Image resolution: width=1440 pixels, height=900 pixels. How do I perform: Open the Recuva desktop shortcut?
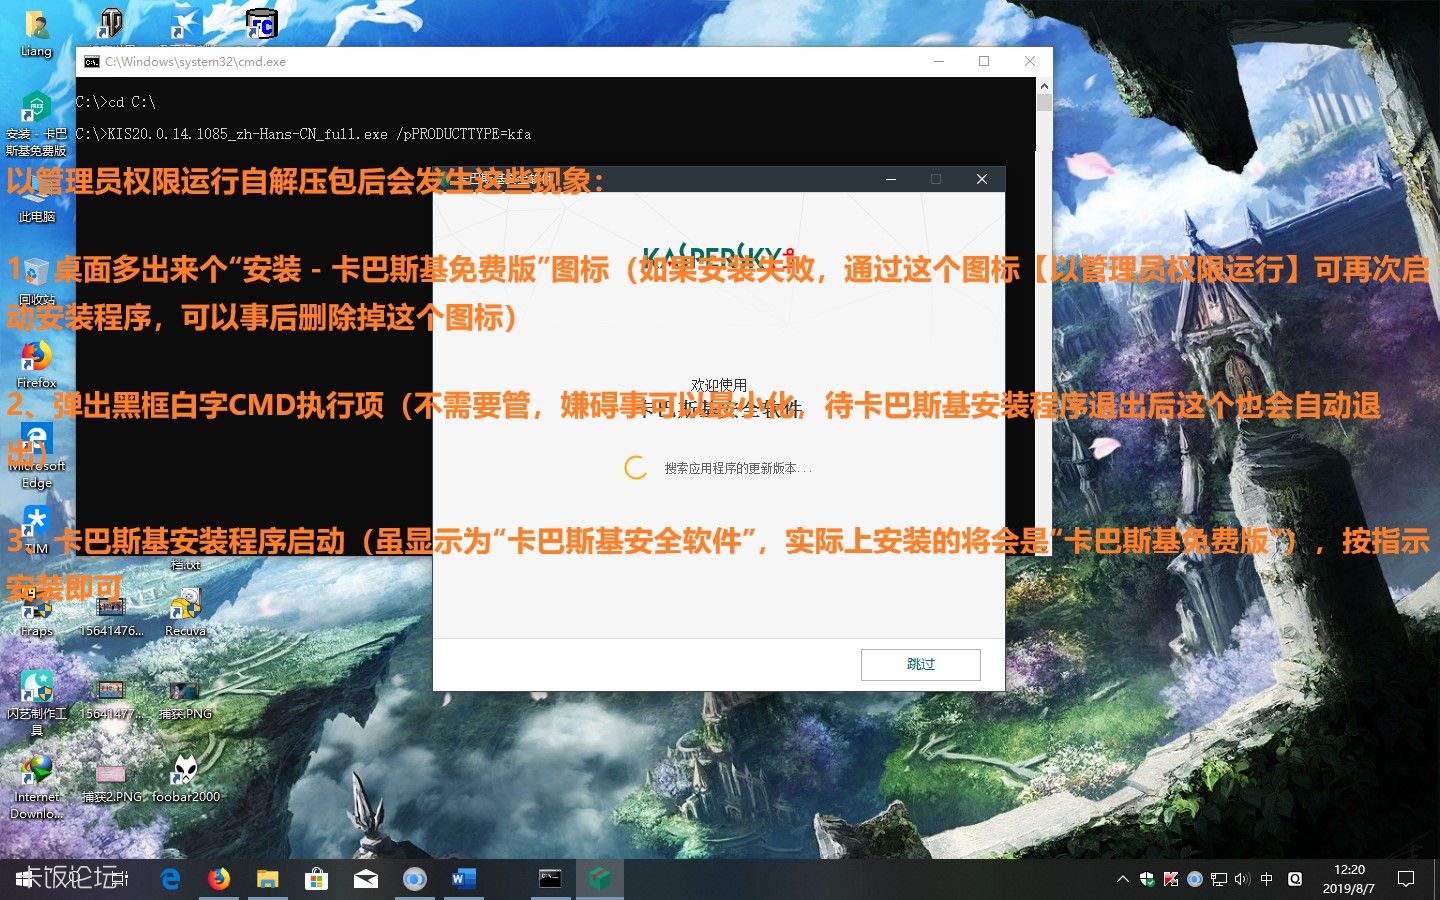click(185, 612)
